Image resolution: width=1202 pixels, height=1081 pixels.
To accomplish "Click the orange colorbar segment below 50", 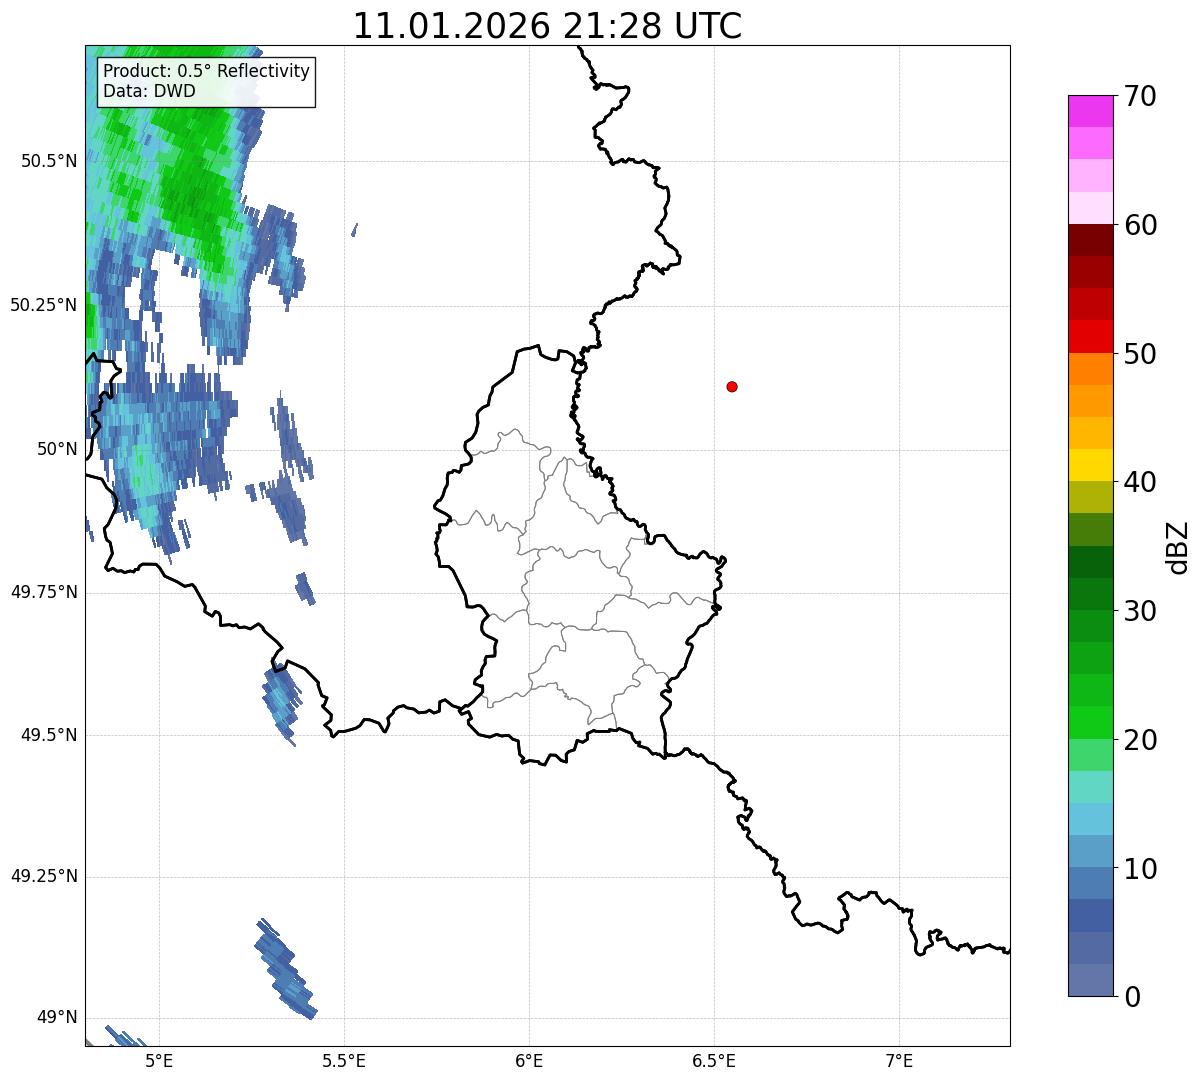I will [x=1090, y=369].
